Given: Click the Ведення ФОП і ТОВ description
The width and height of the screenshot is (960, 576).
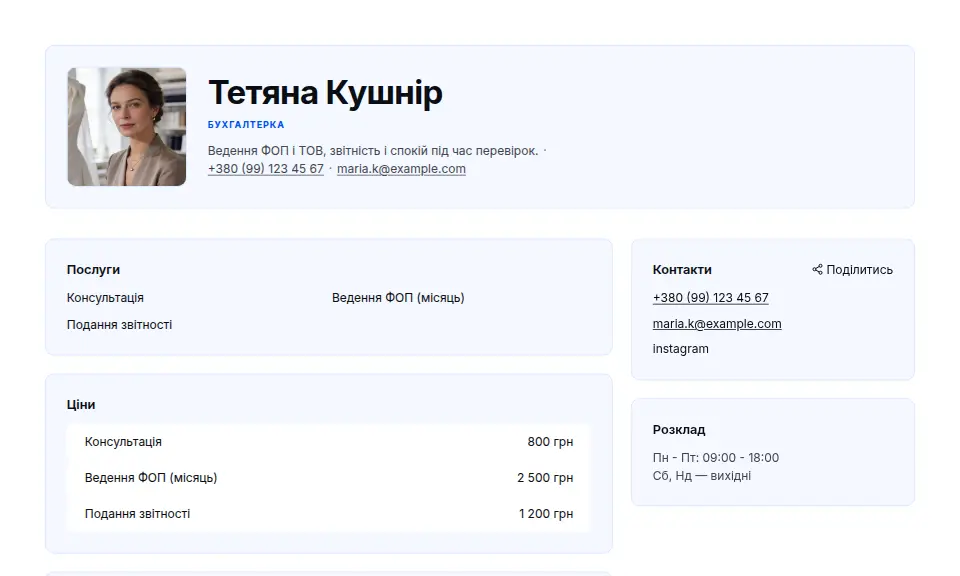Looking at the screenshot, I should [x=373, y=151].
